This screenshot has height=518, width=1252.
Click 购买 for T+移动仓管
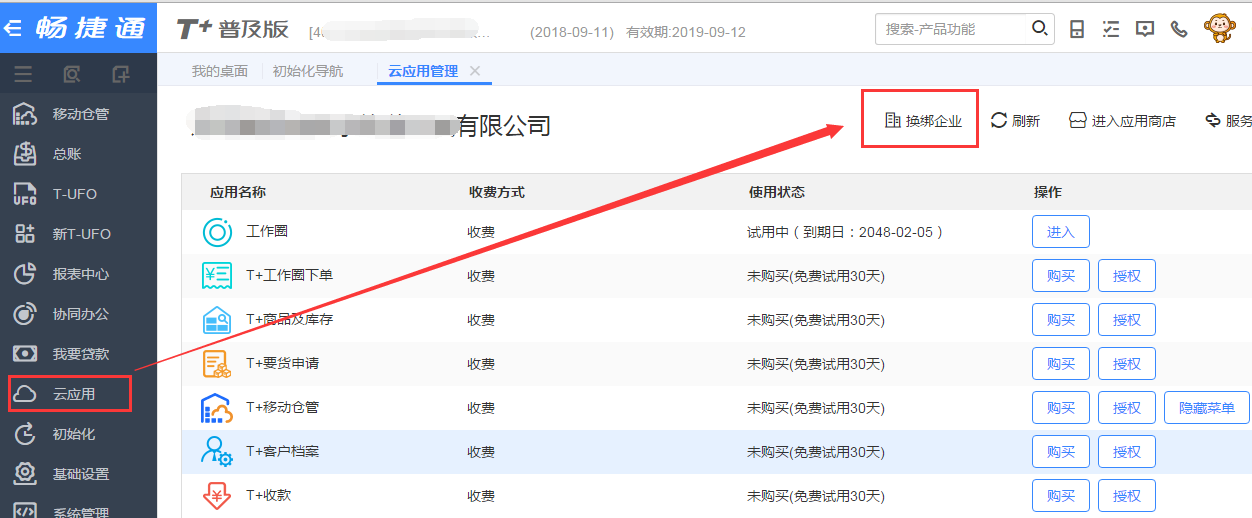tap(1061, 408)
